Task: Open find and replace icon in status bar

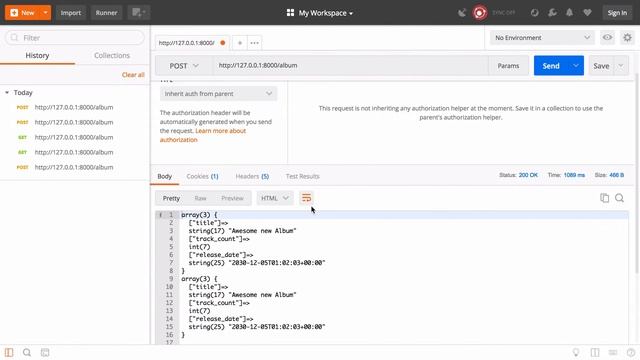Action: coord(27,352)
